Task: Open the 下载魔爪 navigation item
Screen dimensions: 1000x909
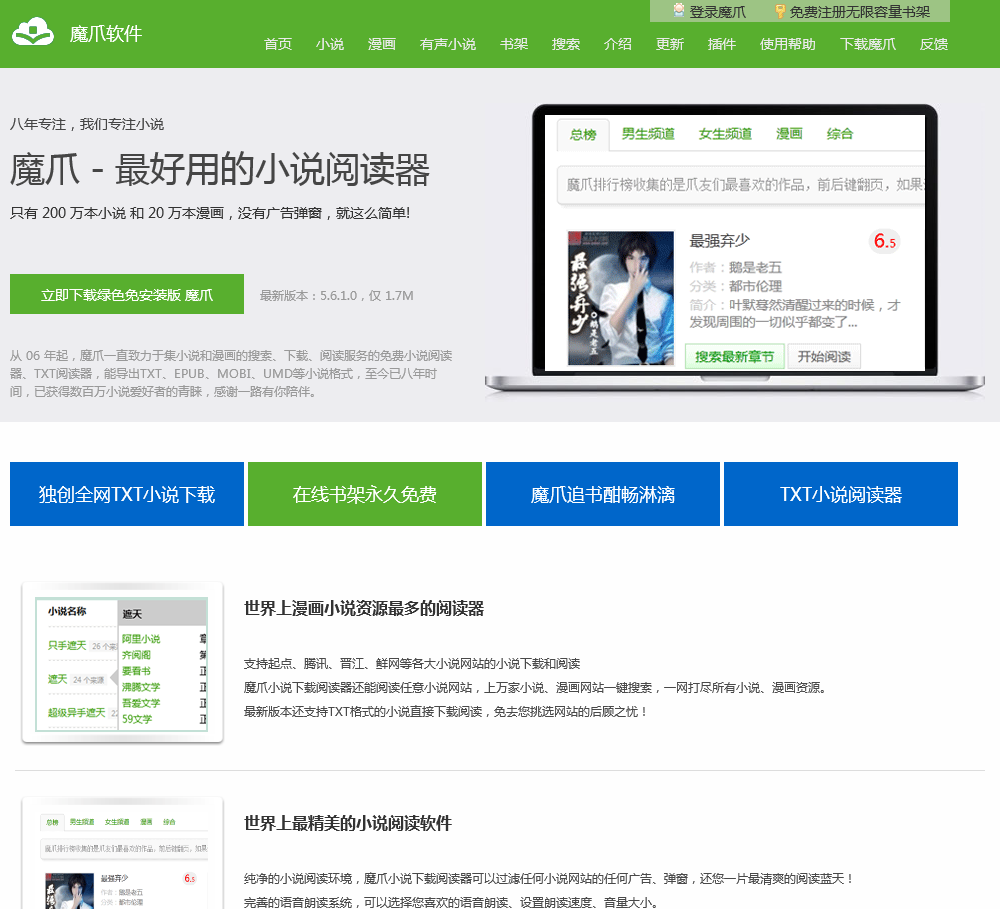Action: pos(867,44)
